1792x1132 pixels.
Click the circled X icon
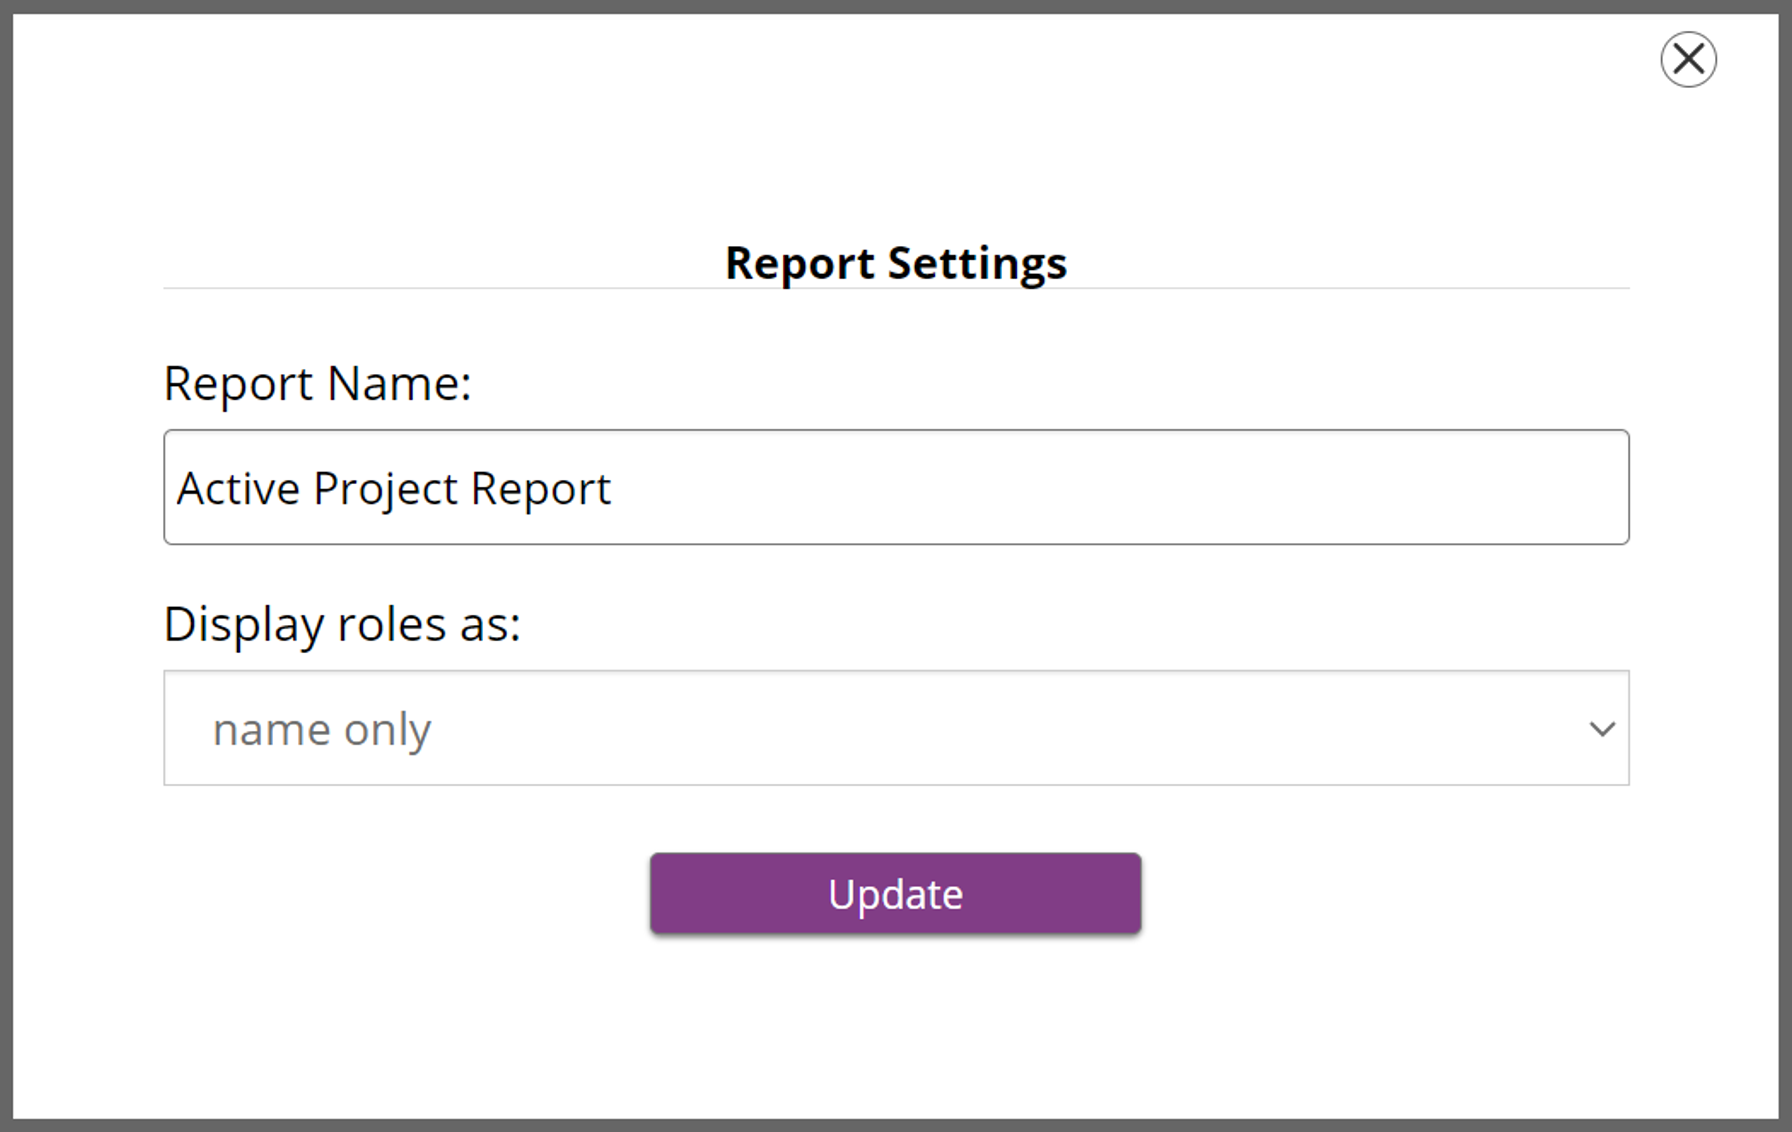coord(1688,60)
